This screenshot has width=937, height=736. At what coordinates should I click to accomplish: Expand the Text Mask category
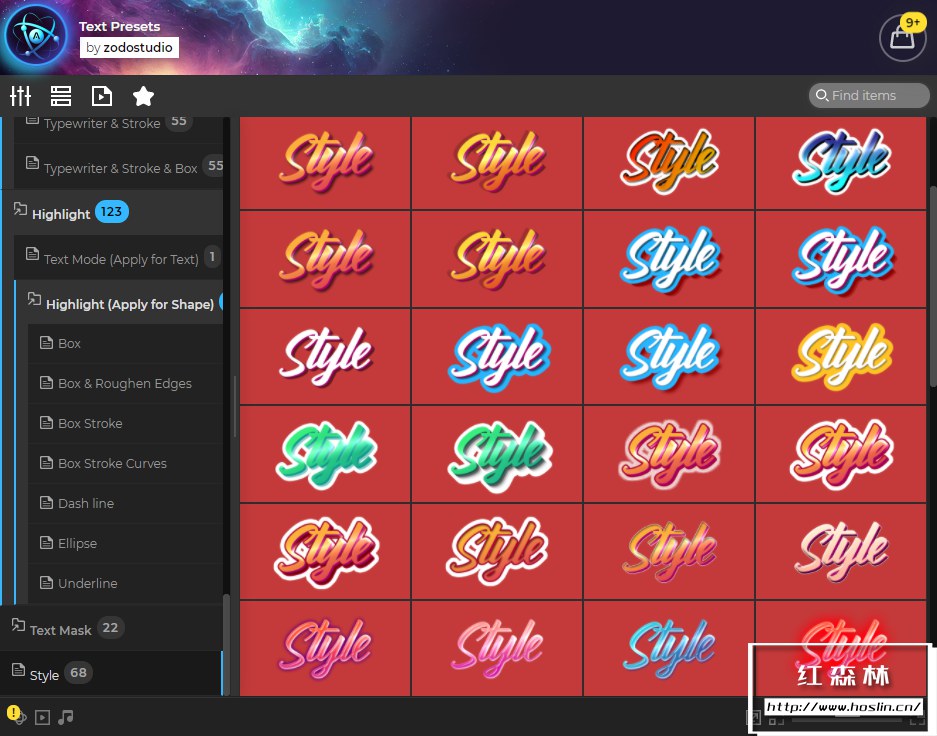pos(111,628)
